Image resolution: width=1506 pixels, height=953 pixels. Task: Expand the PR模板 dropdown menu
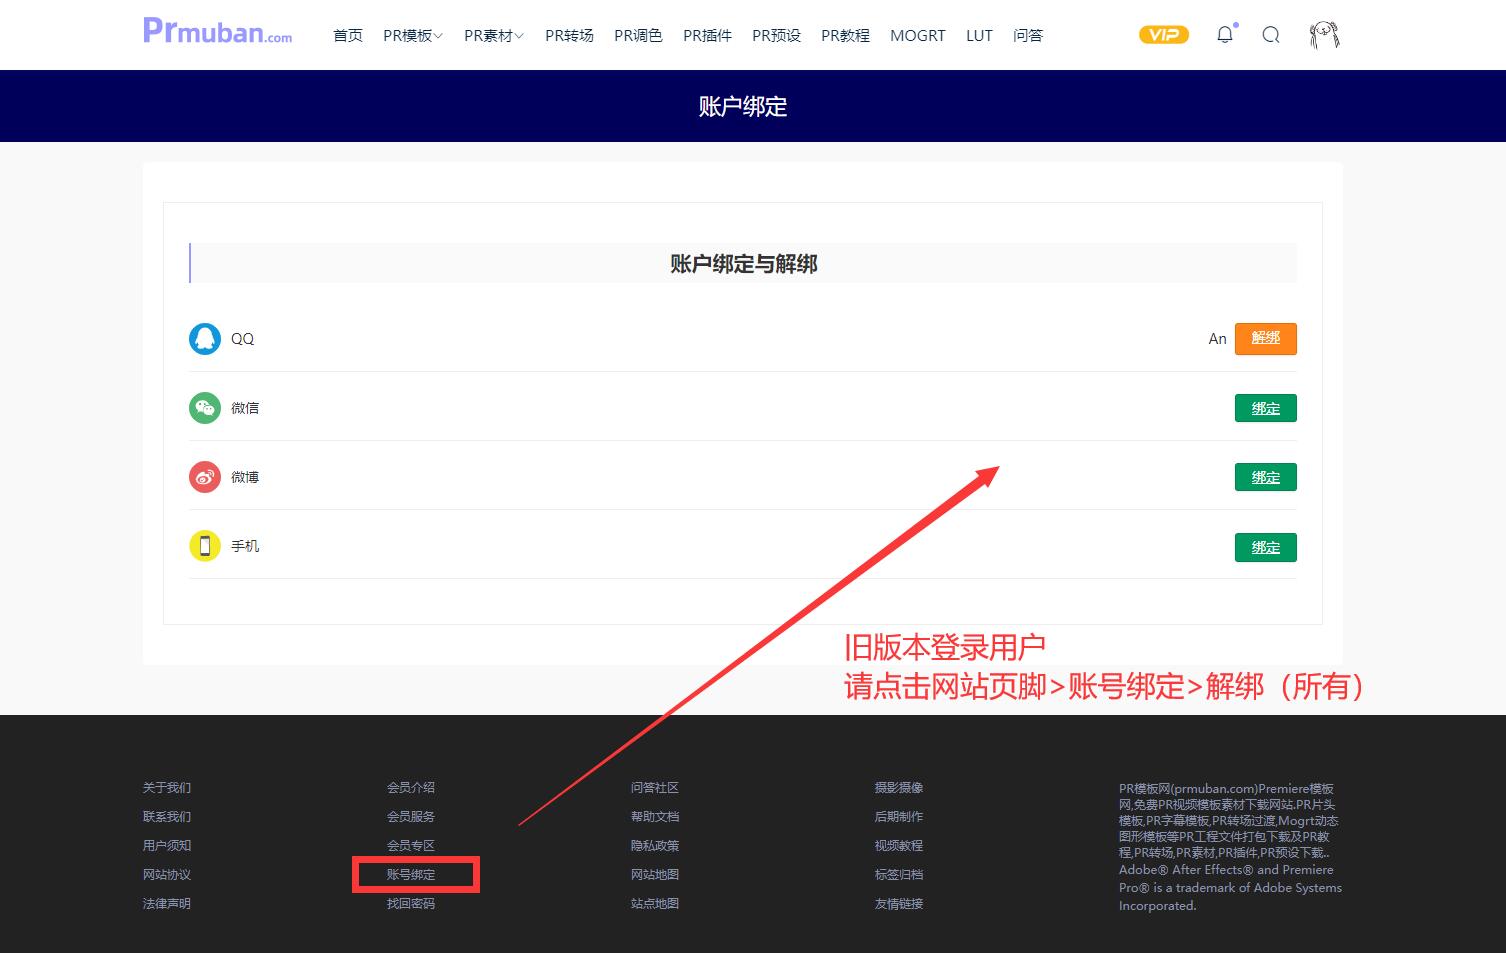pyautogui.click(x=411, y=35)
